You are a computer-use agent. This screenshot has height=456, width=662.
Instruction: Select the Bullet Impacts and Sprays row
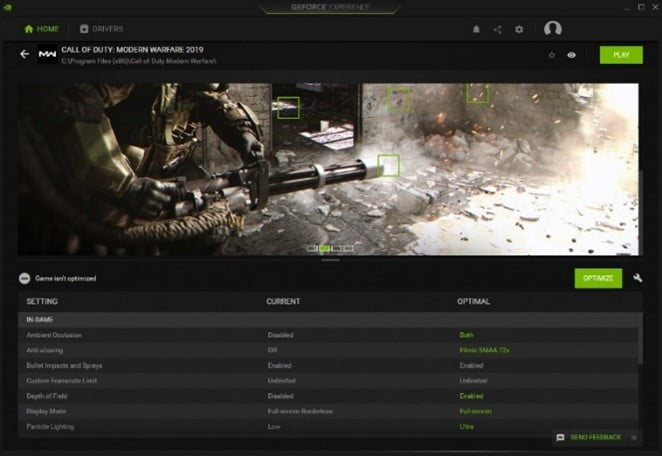point(328,365)
